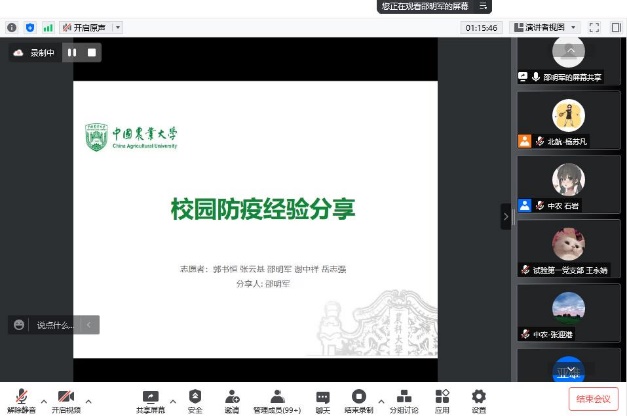Open the 聊天 chat panel
627x416 pixels.
pyautogui.click(x=322, y=399)
